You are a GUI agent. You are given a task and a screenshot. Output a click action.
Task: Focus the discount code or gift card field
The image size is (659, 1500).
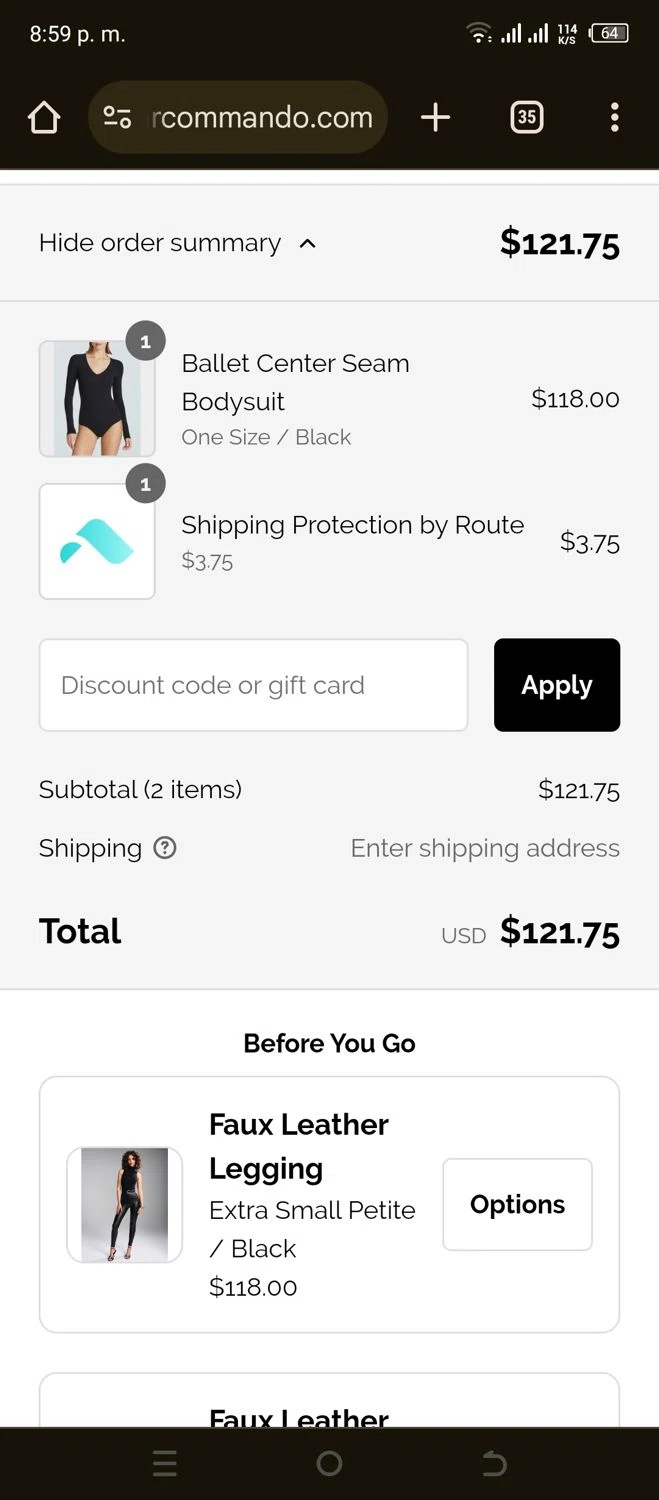click(253, 685)
